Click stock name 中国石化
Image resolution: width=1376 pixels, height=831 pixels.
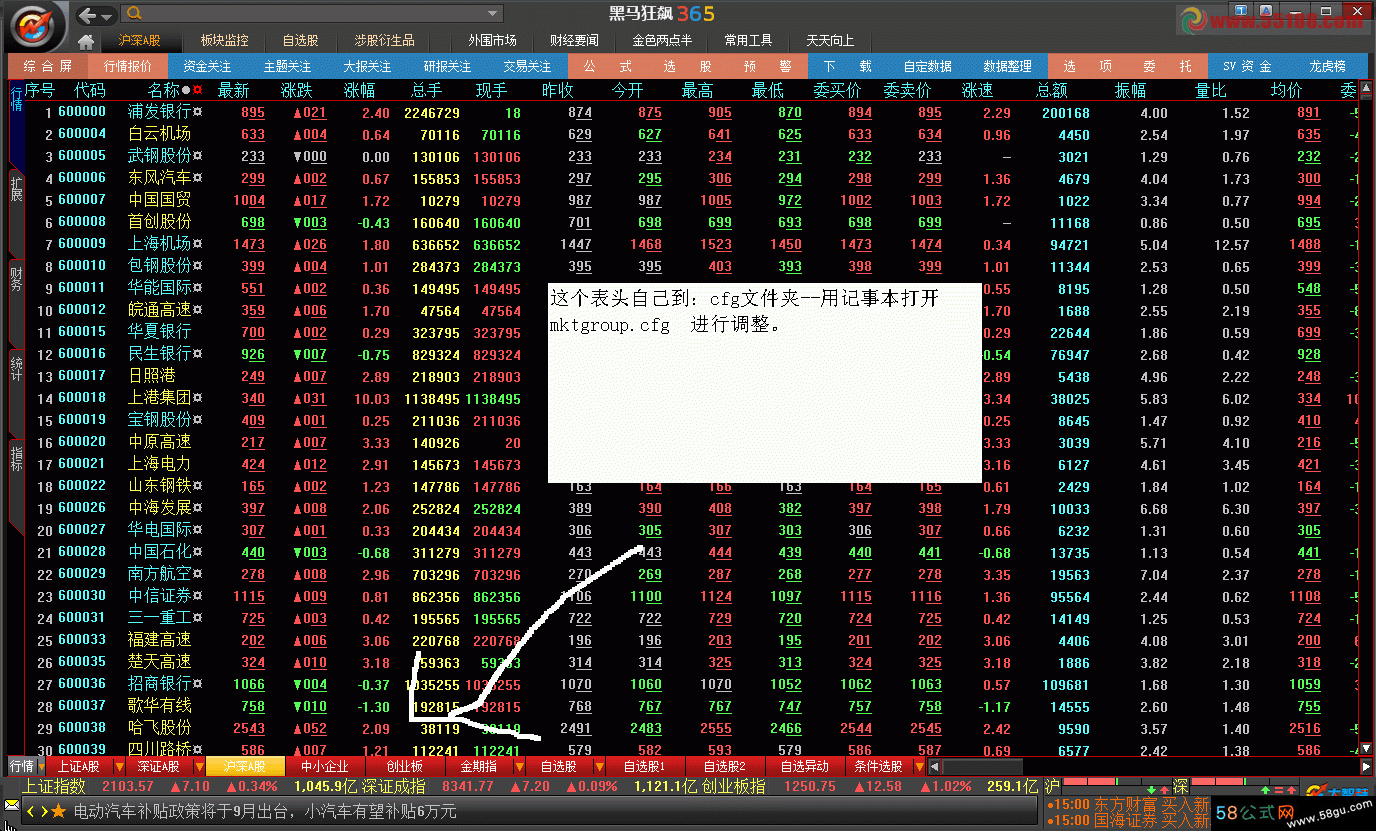(x=159, y=552)
